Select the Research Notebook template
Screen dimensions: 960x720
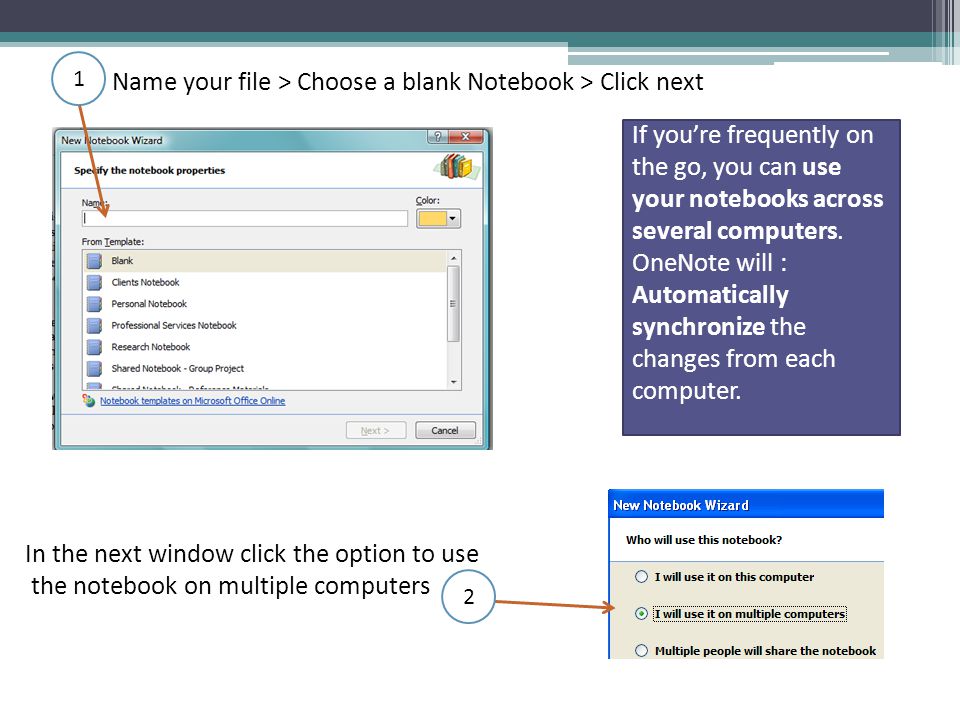tap(266, 347)
